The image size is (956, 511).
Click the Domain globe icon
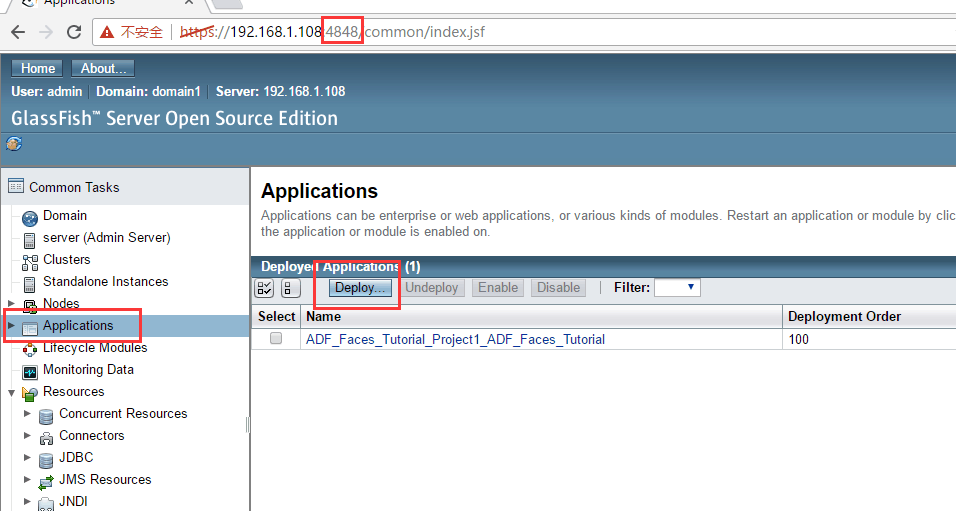click(x=30, y=218)
